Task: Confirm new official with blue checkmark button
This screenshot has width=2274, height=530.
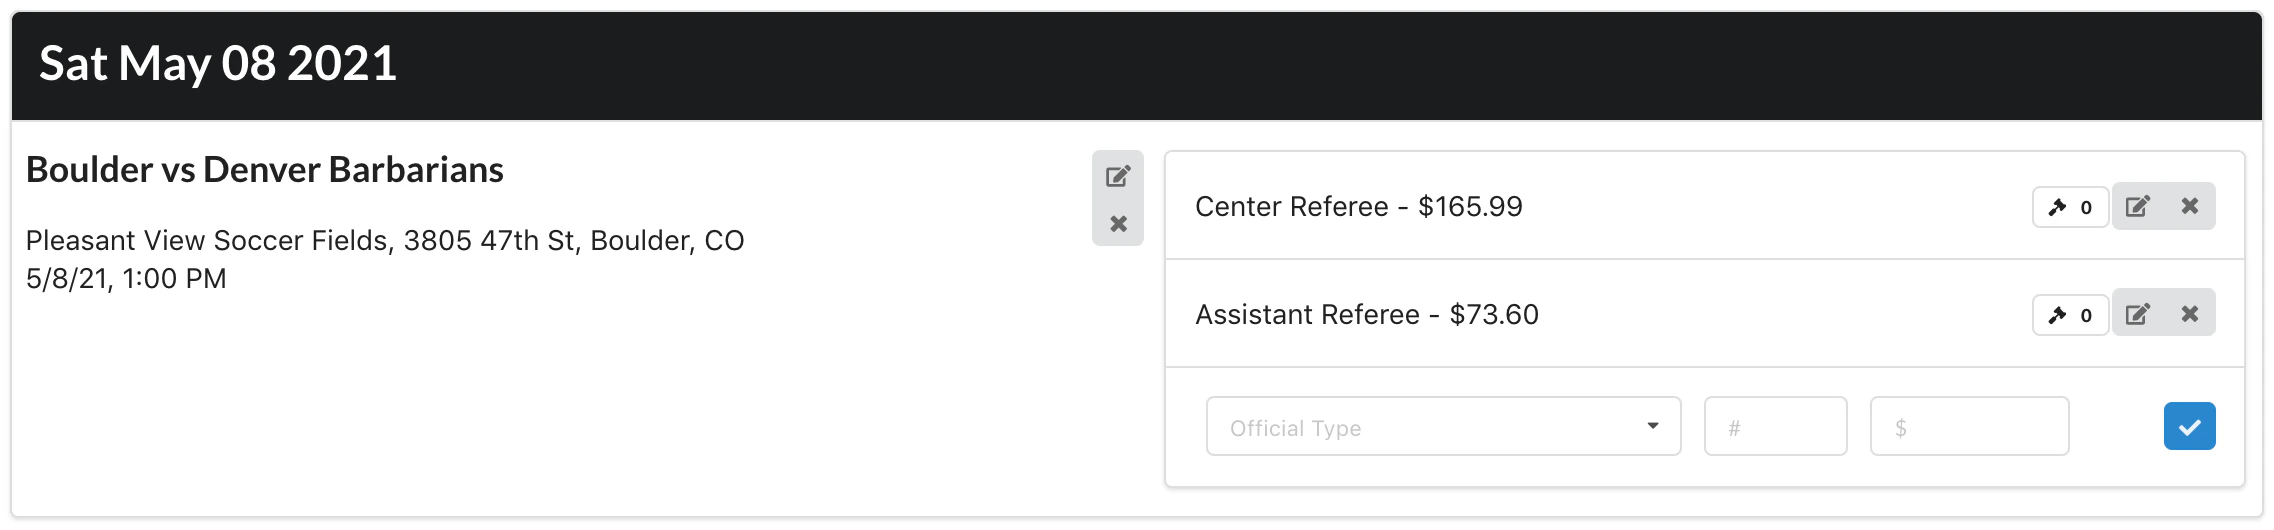Action: [x=2190, y=426]
